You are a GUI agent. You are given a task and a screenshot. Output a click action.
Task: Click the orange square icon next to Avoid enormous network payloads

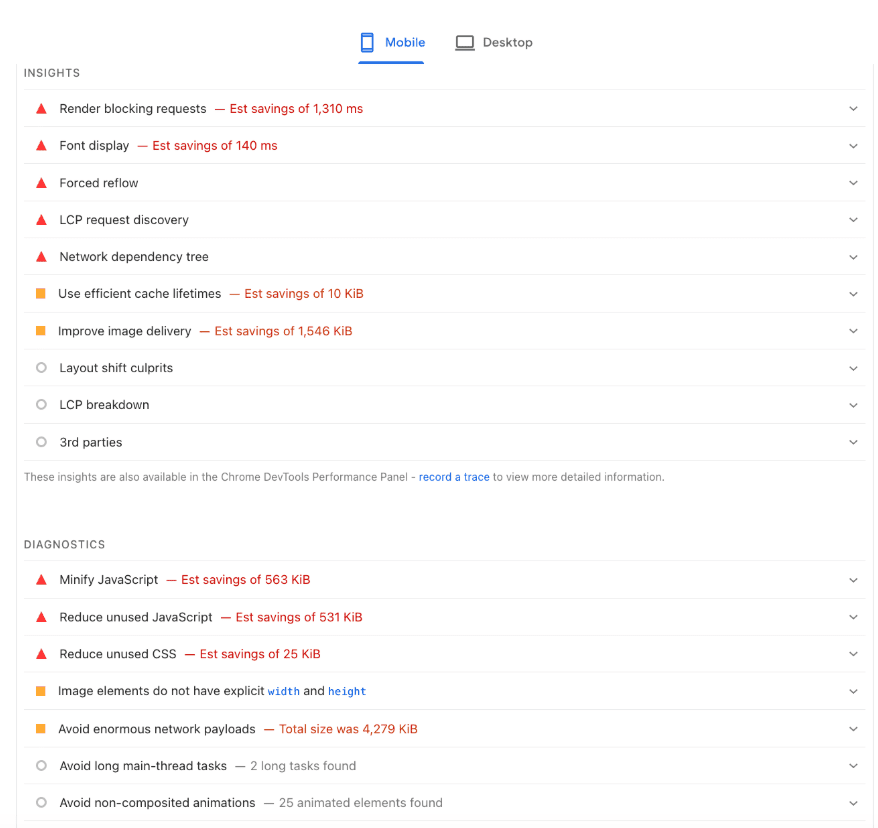point(41,728)
